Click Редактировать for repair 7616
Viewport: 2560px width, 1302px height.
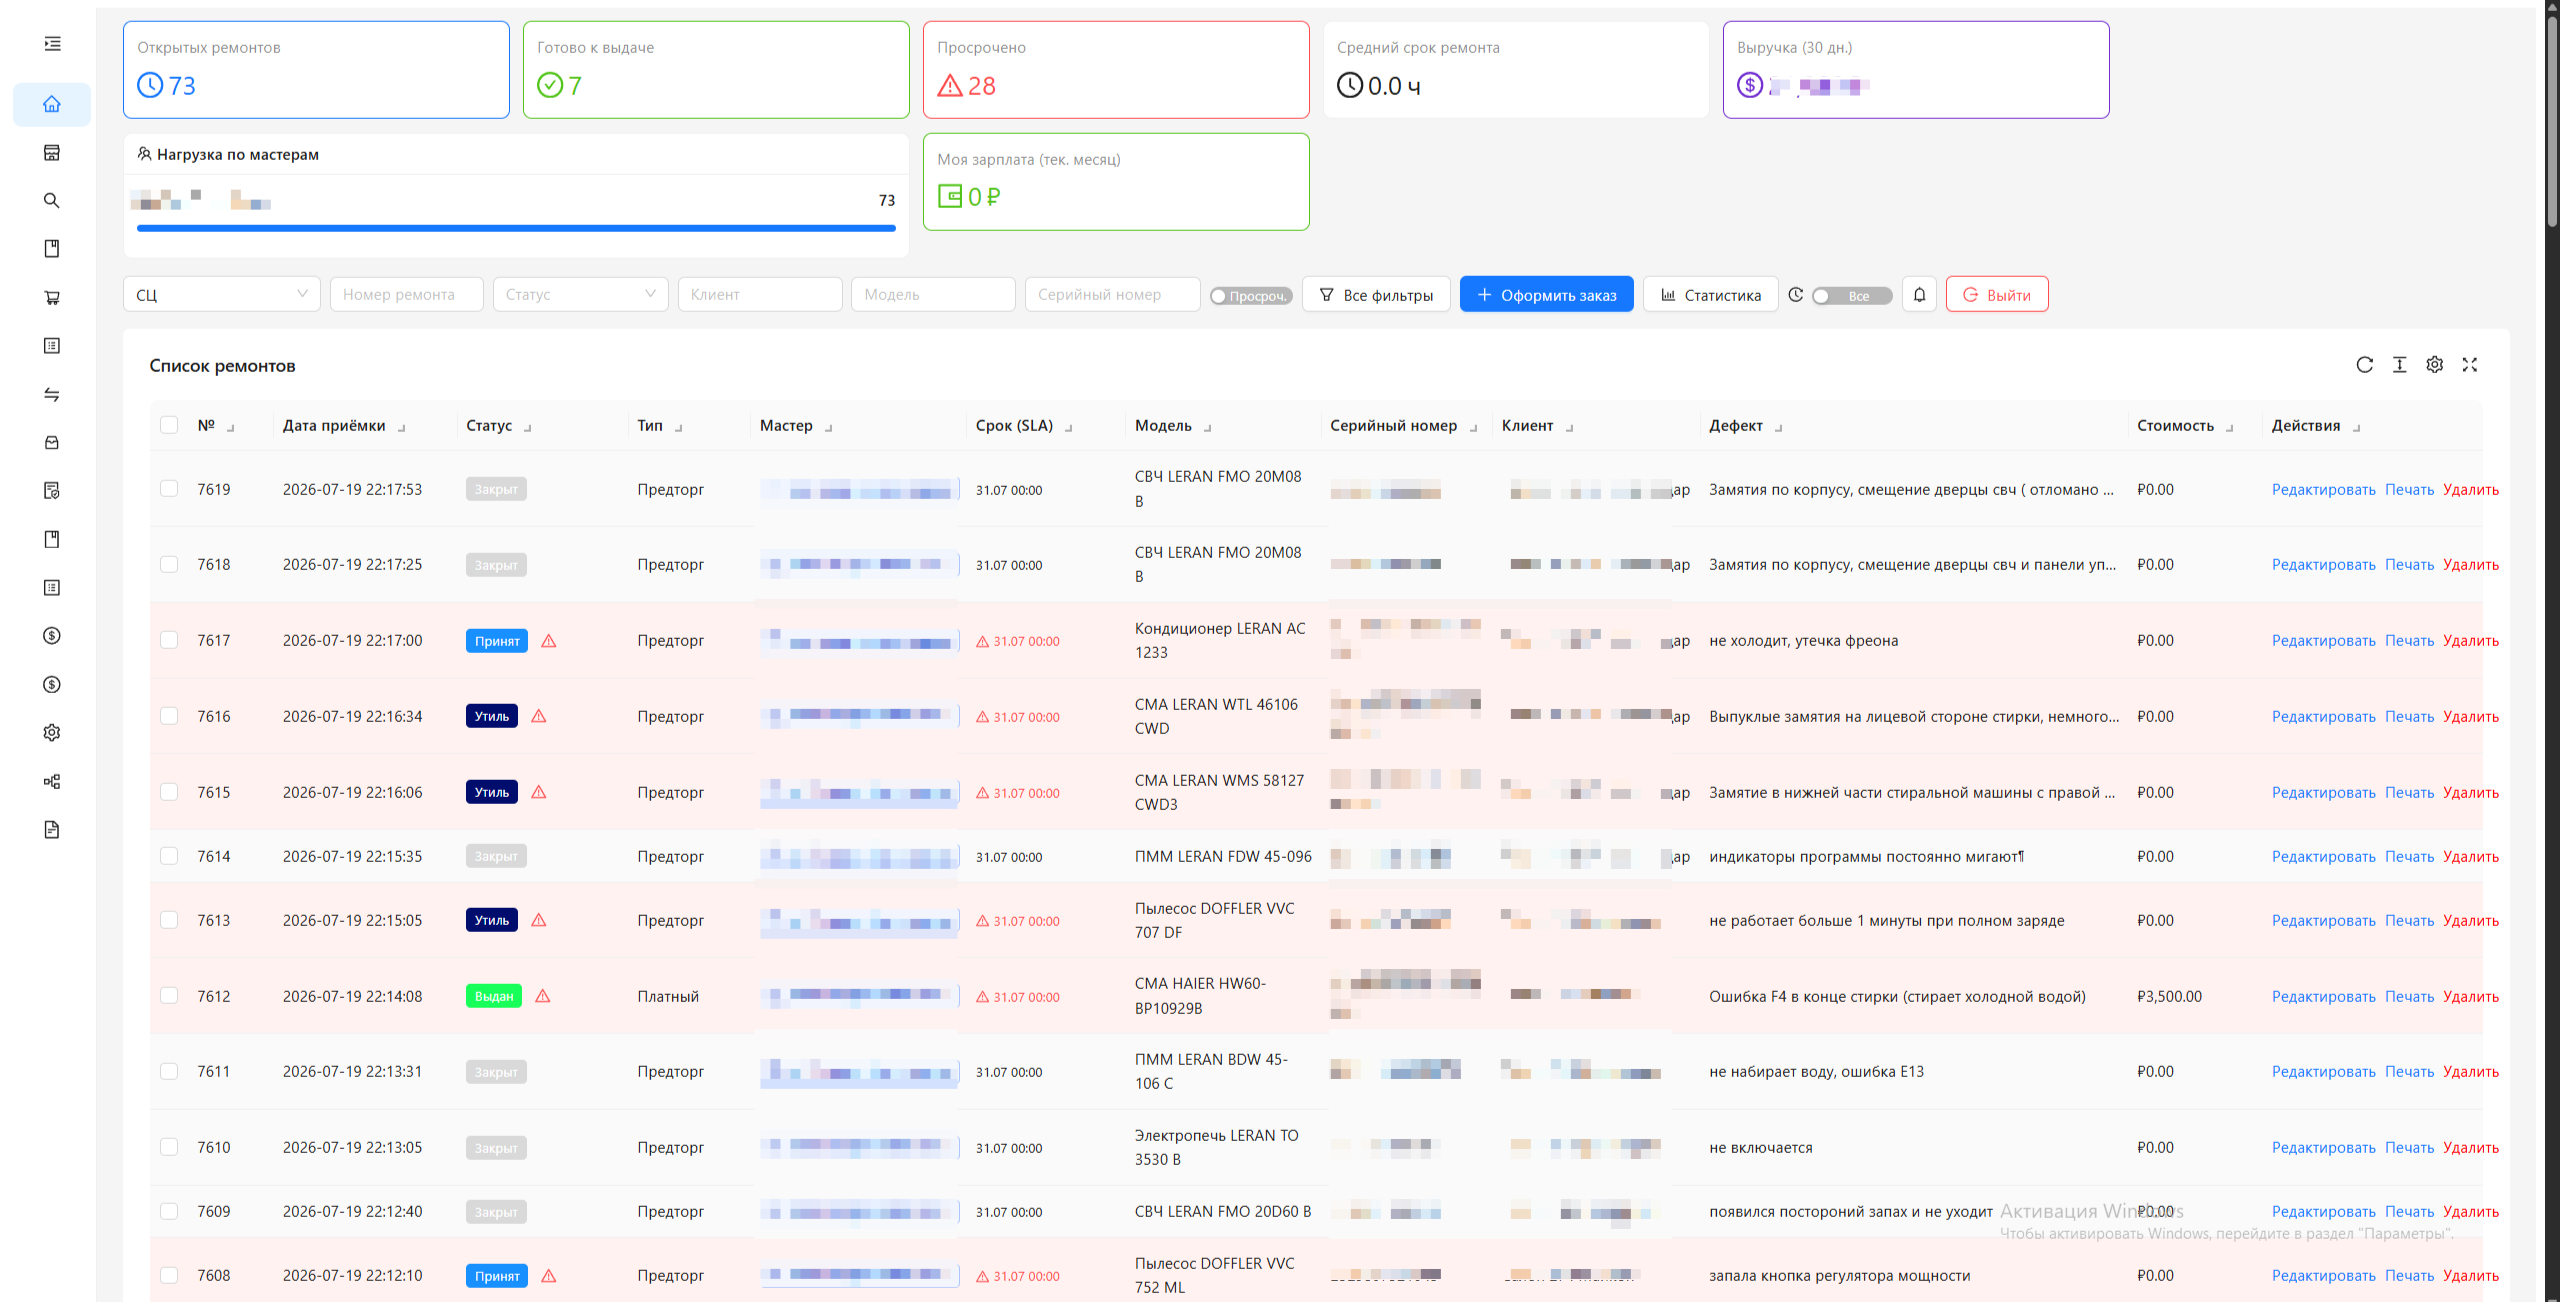pyautogui.click(x=2323, y=716)
